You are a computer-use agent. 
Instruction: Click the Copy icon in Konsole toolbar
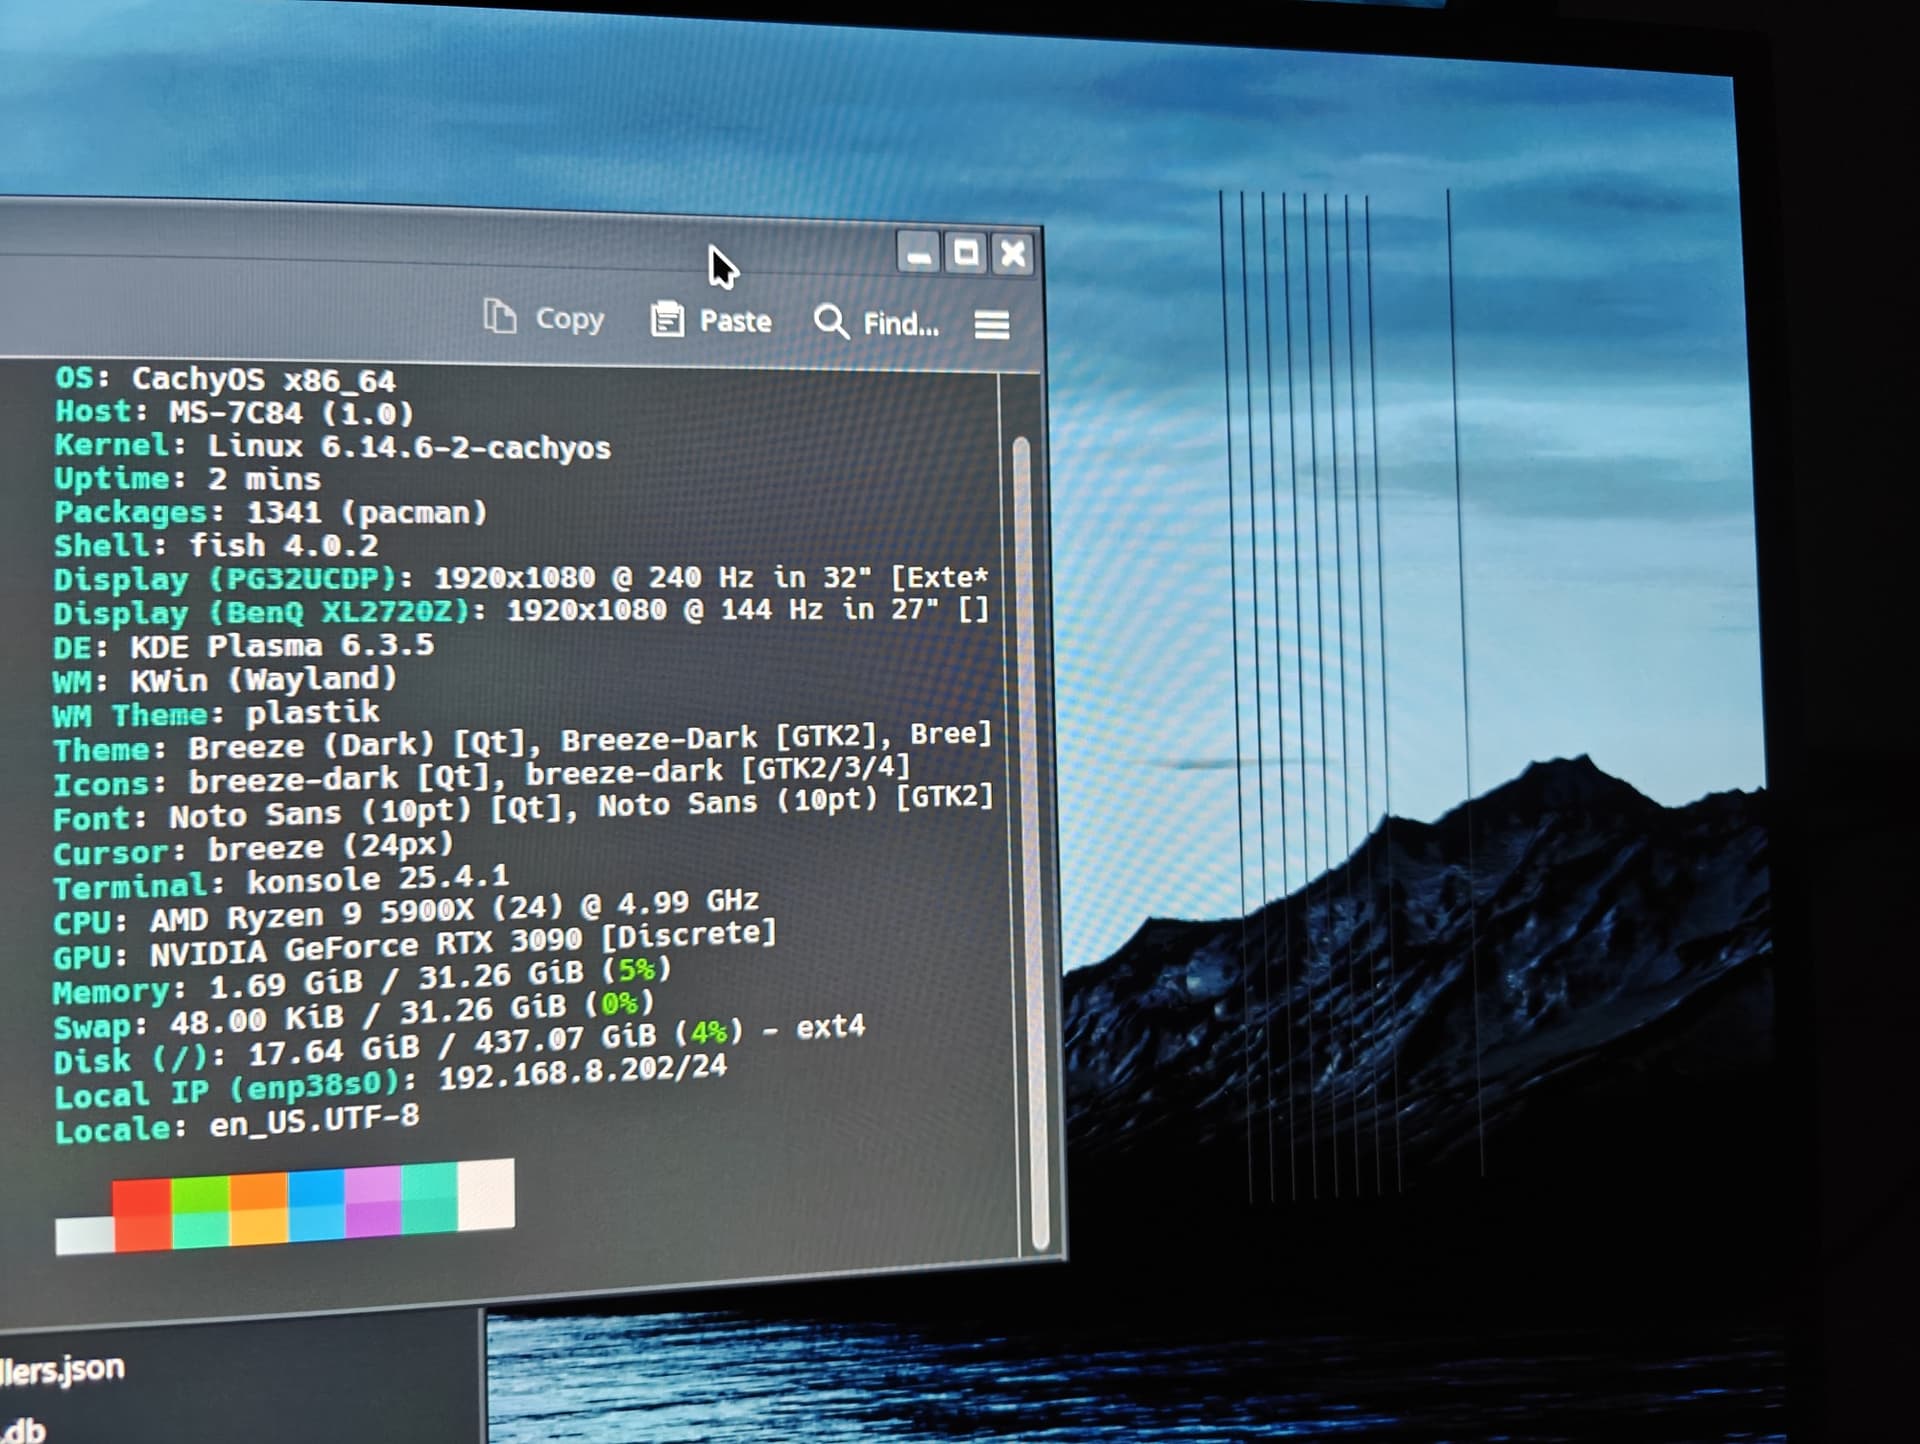500,316
